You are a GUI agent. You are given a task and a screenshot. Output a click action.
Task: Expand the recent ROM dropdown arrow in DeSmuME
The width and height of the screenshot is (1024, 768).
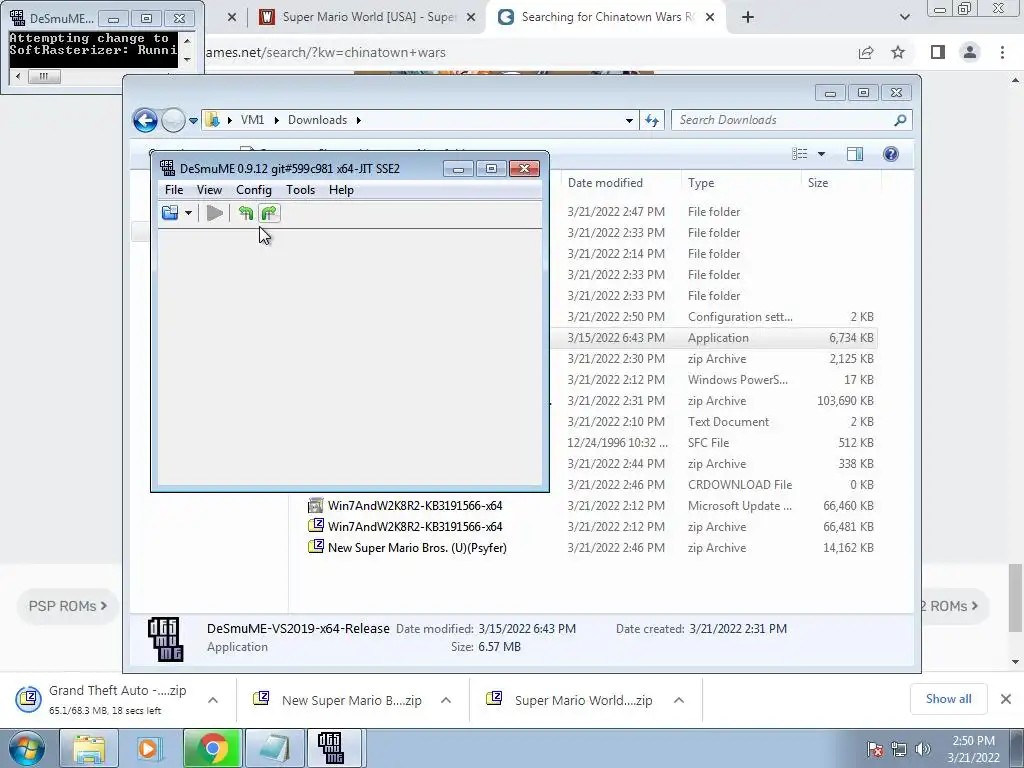pos(188,213)
